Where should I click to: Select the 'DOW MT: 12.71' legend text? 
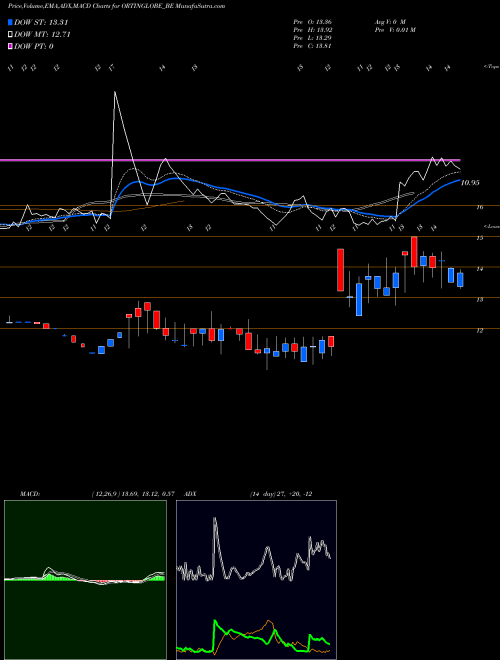tap(42, 35)
